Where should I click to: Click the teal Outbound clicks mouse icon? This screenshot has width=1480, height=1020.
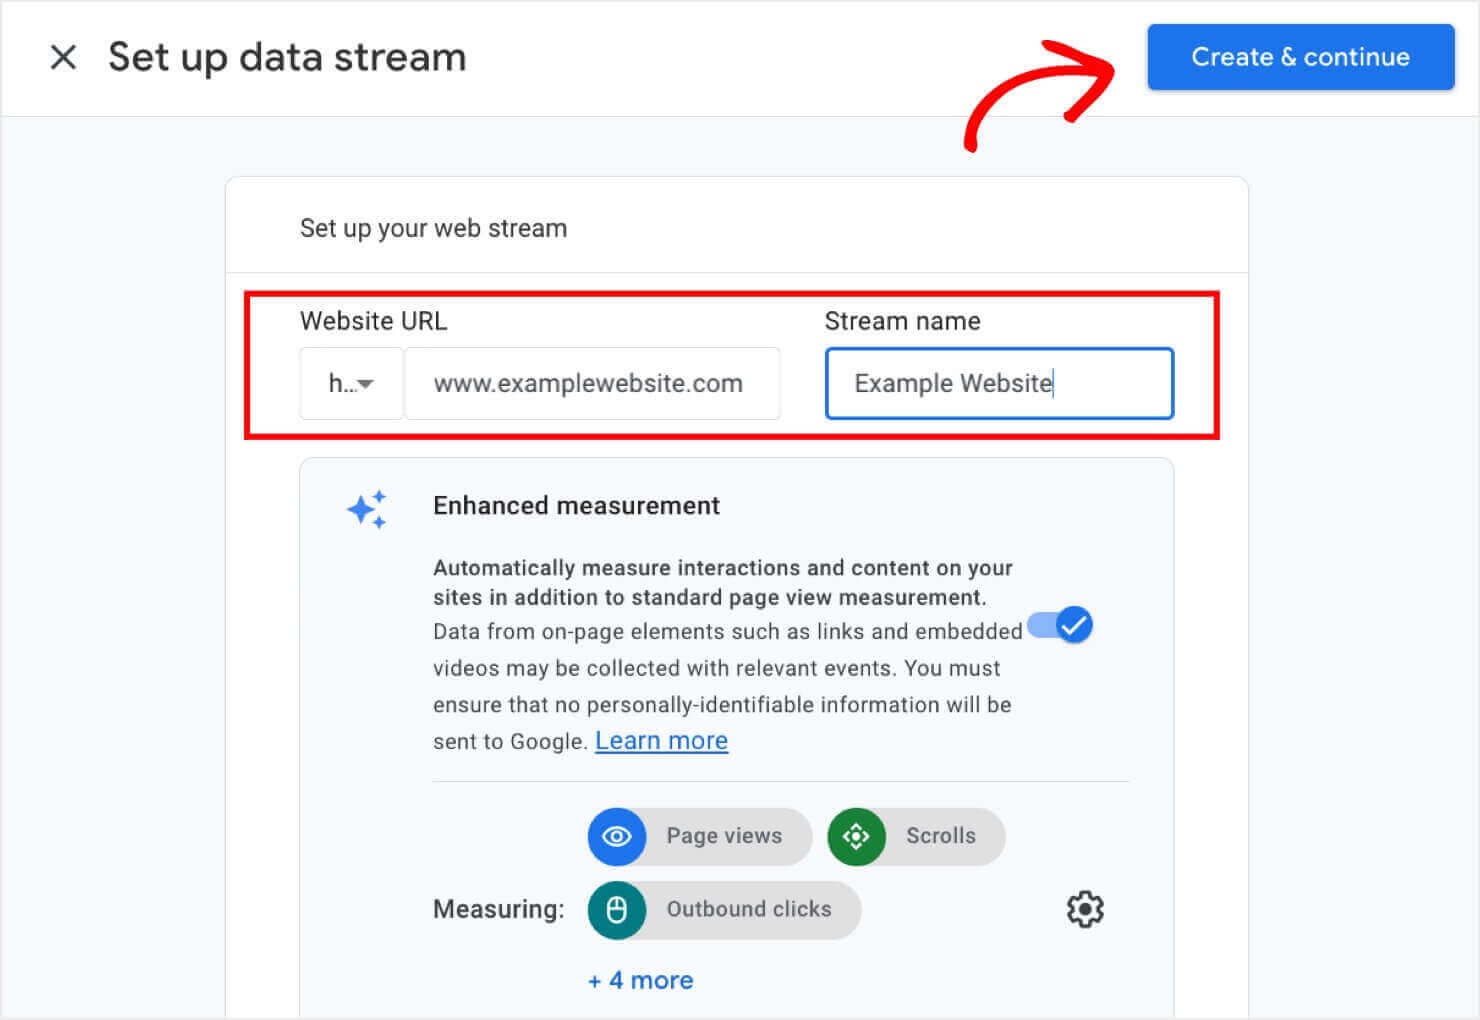click(x=617, y=909)
